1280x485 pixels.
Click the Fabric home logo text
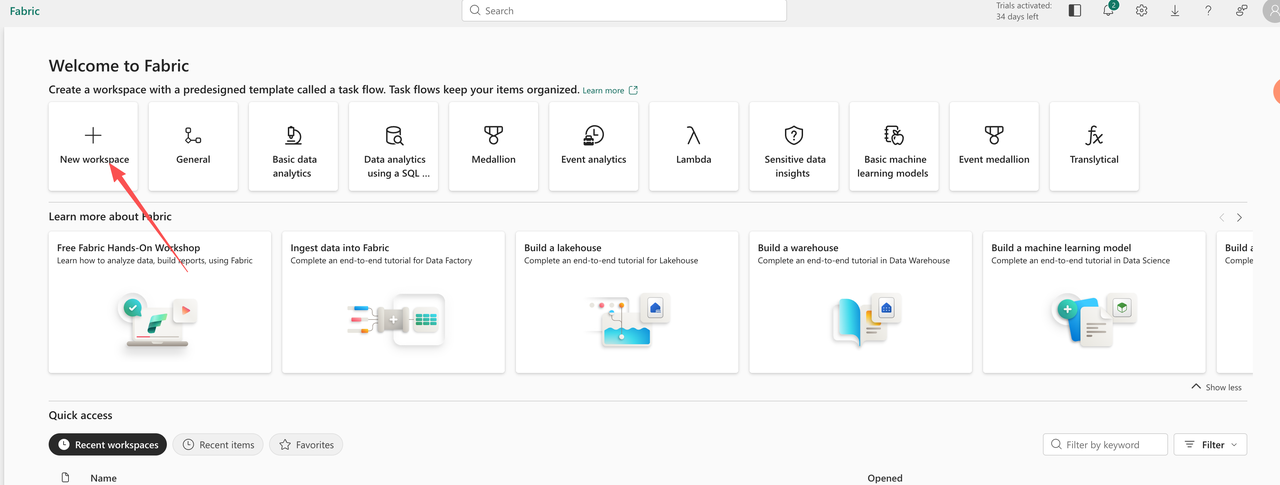pos(24,10)
